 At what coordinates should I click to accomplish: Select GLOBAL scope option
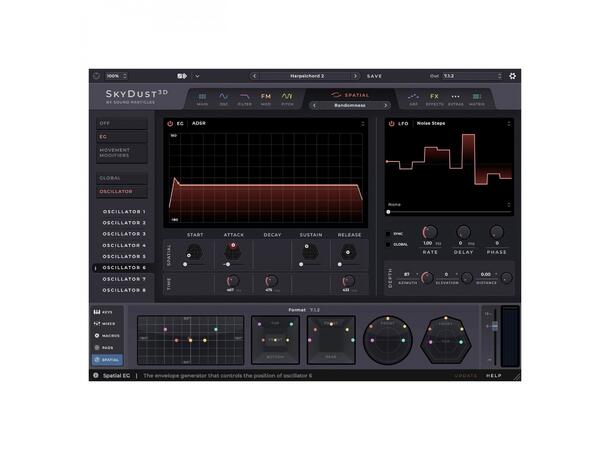122,178
